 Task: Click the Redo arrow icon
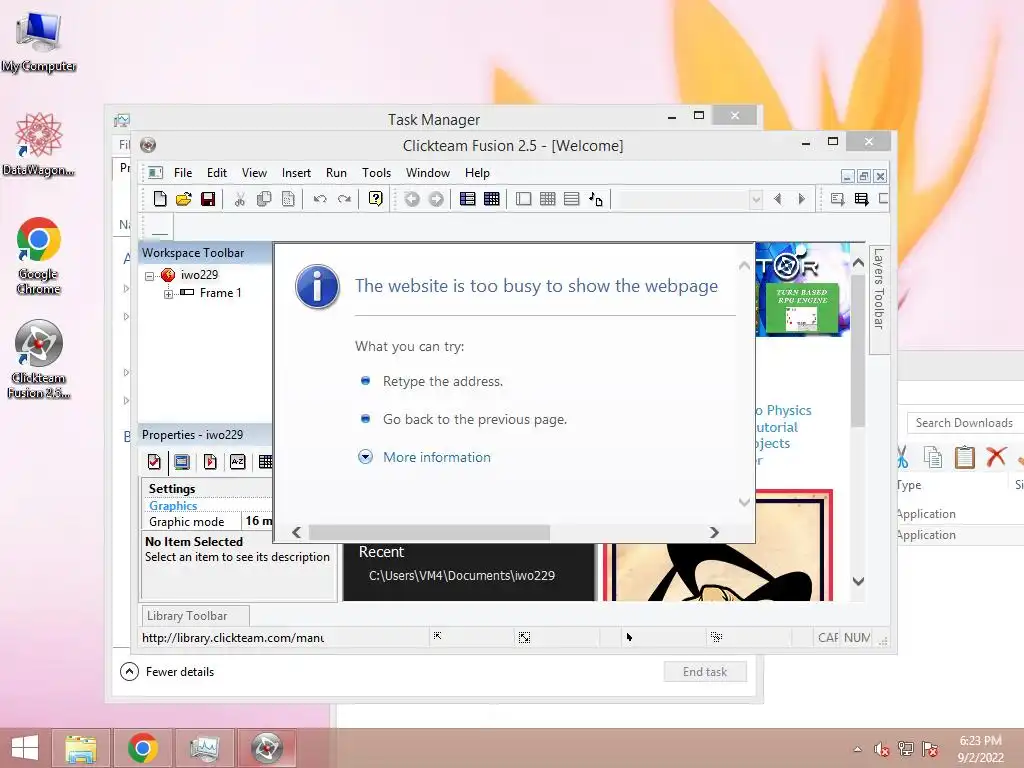coord(344,199)
